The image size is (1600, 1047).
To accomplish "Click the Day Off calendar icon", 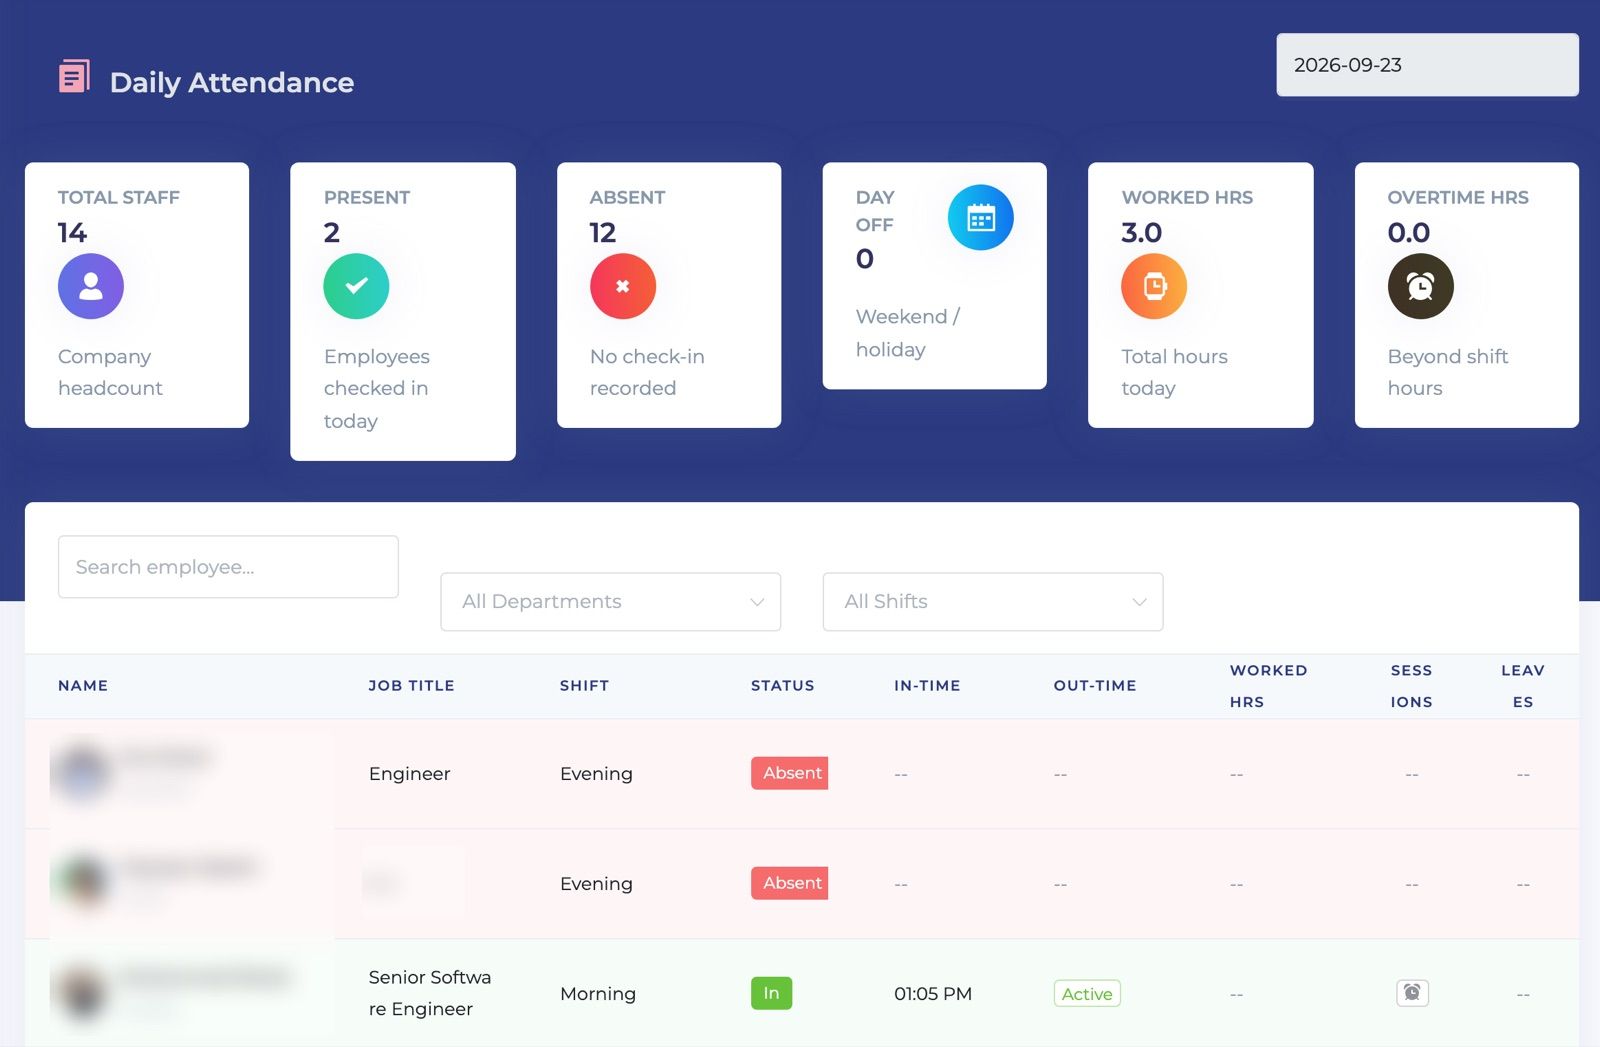I will pyautogui.click(x=981, y=217).
